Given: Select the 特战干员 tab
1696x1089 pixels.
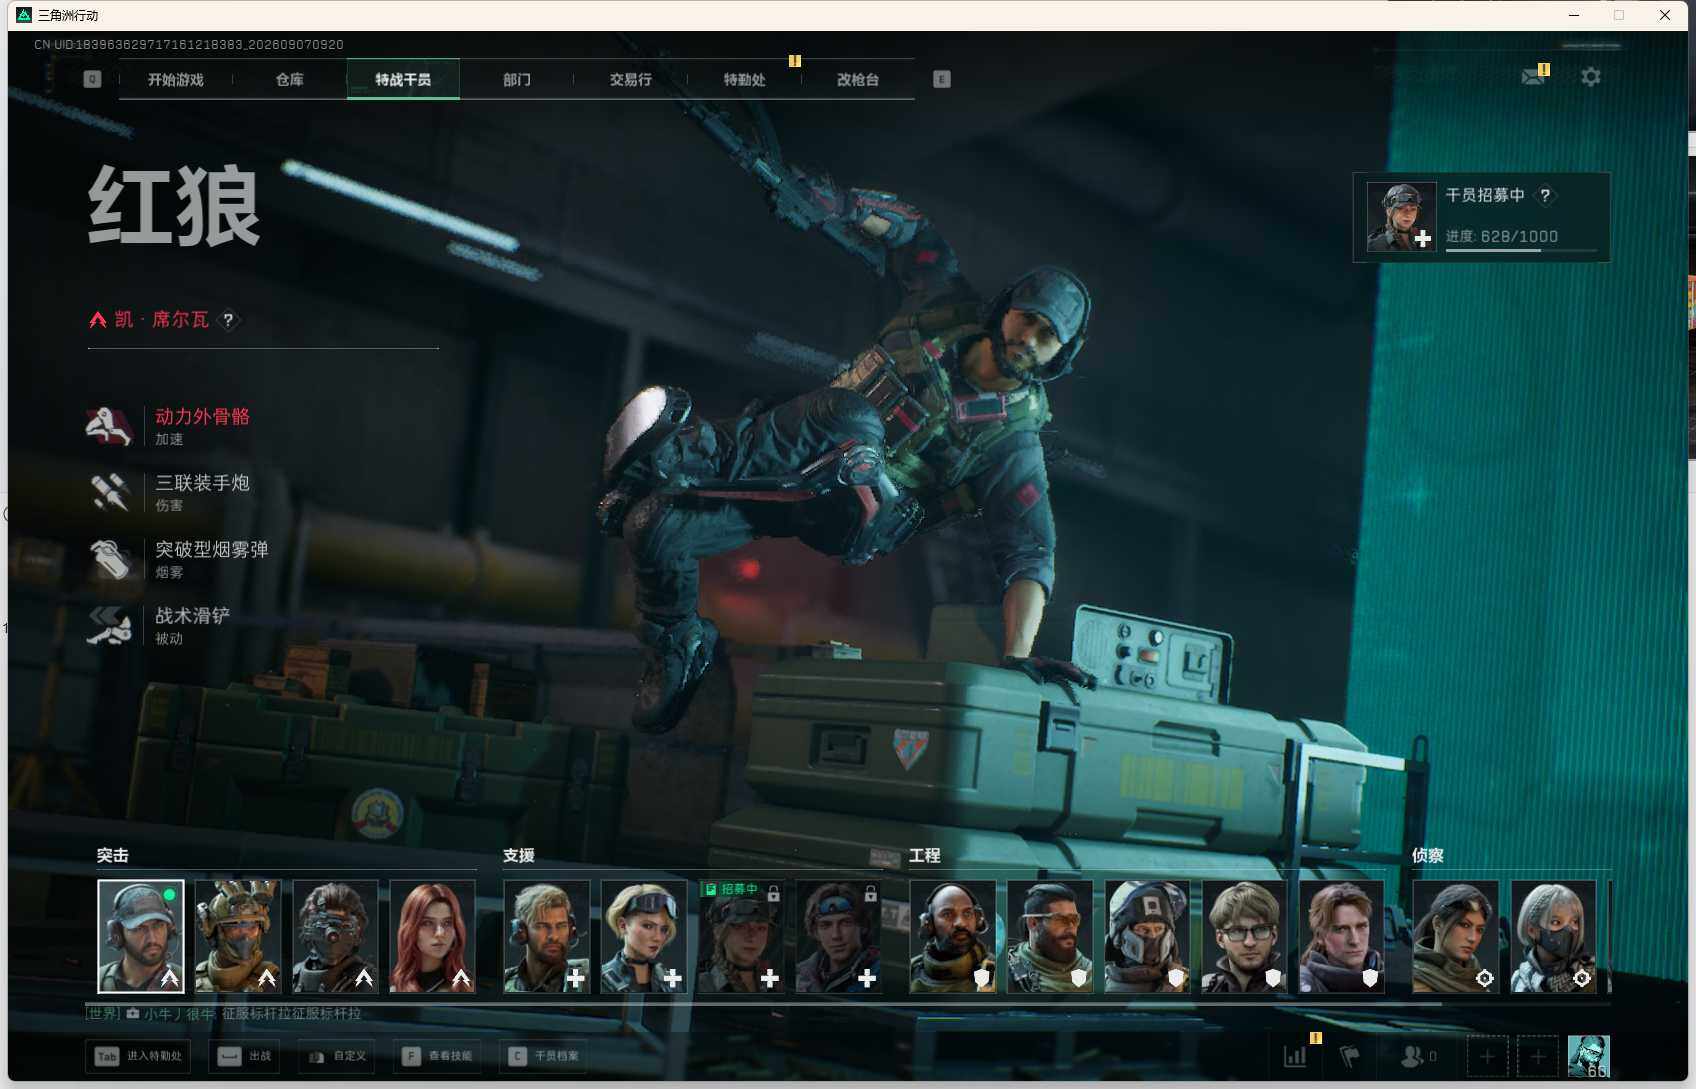Looking at the screenshot, I should pos(403,80).
